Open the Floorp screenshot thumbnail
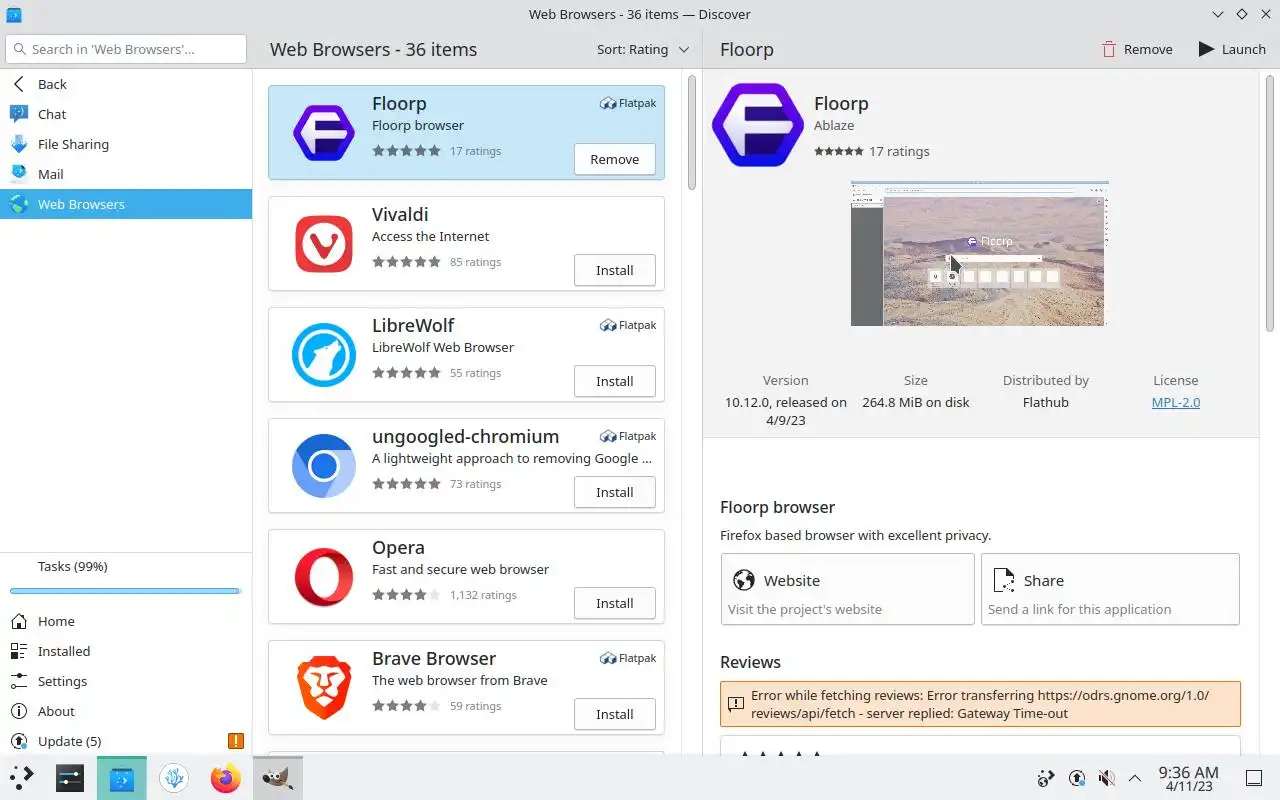The height and width of the screenshot is (800, 1280). point(980,253)
